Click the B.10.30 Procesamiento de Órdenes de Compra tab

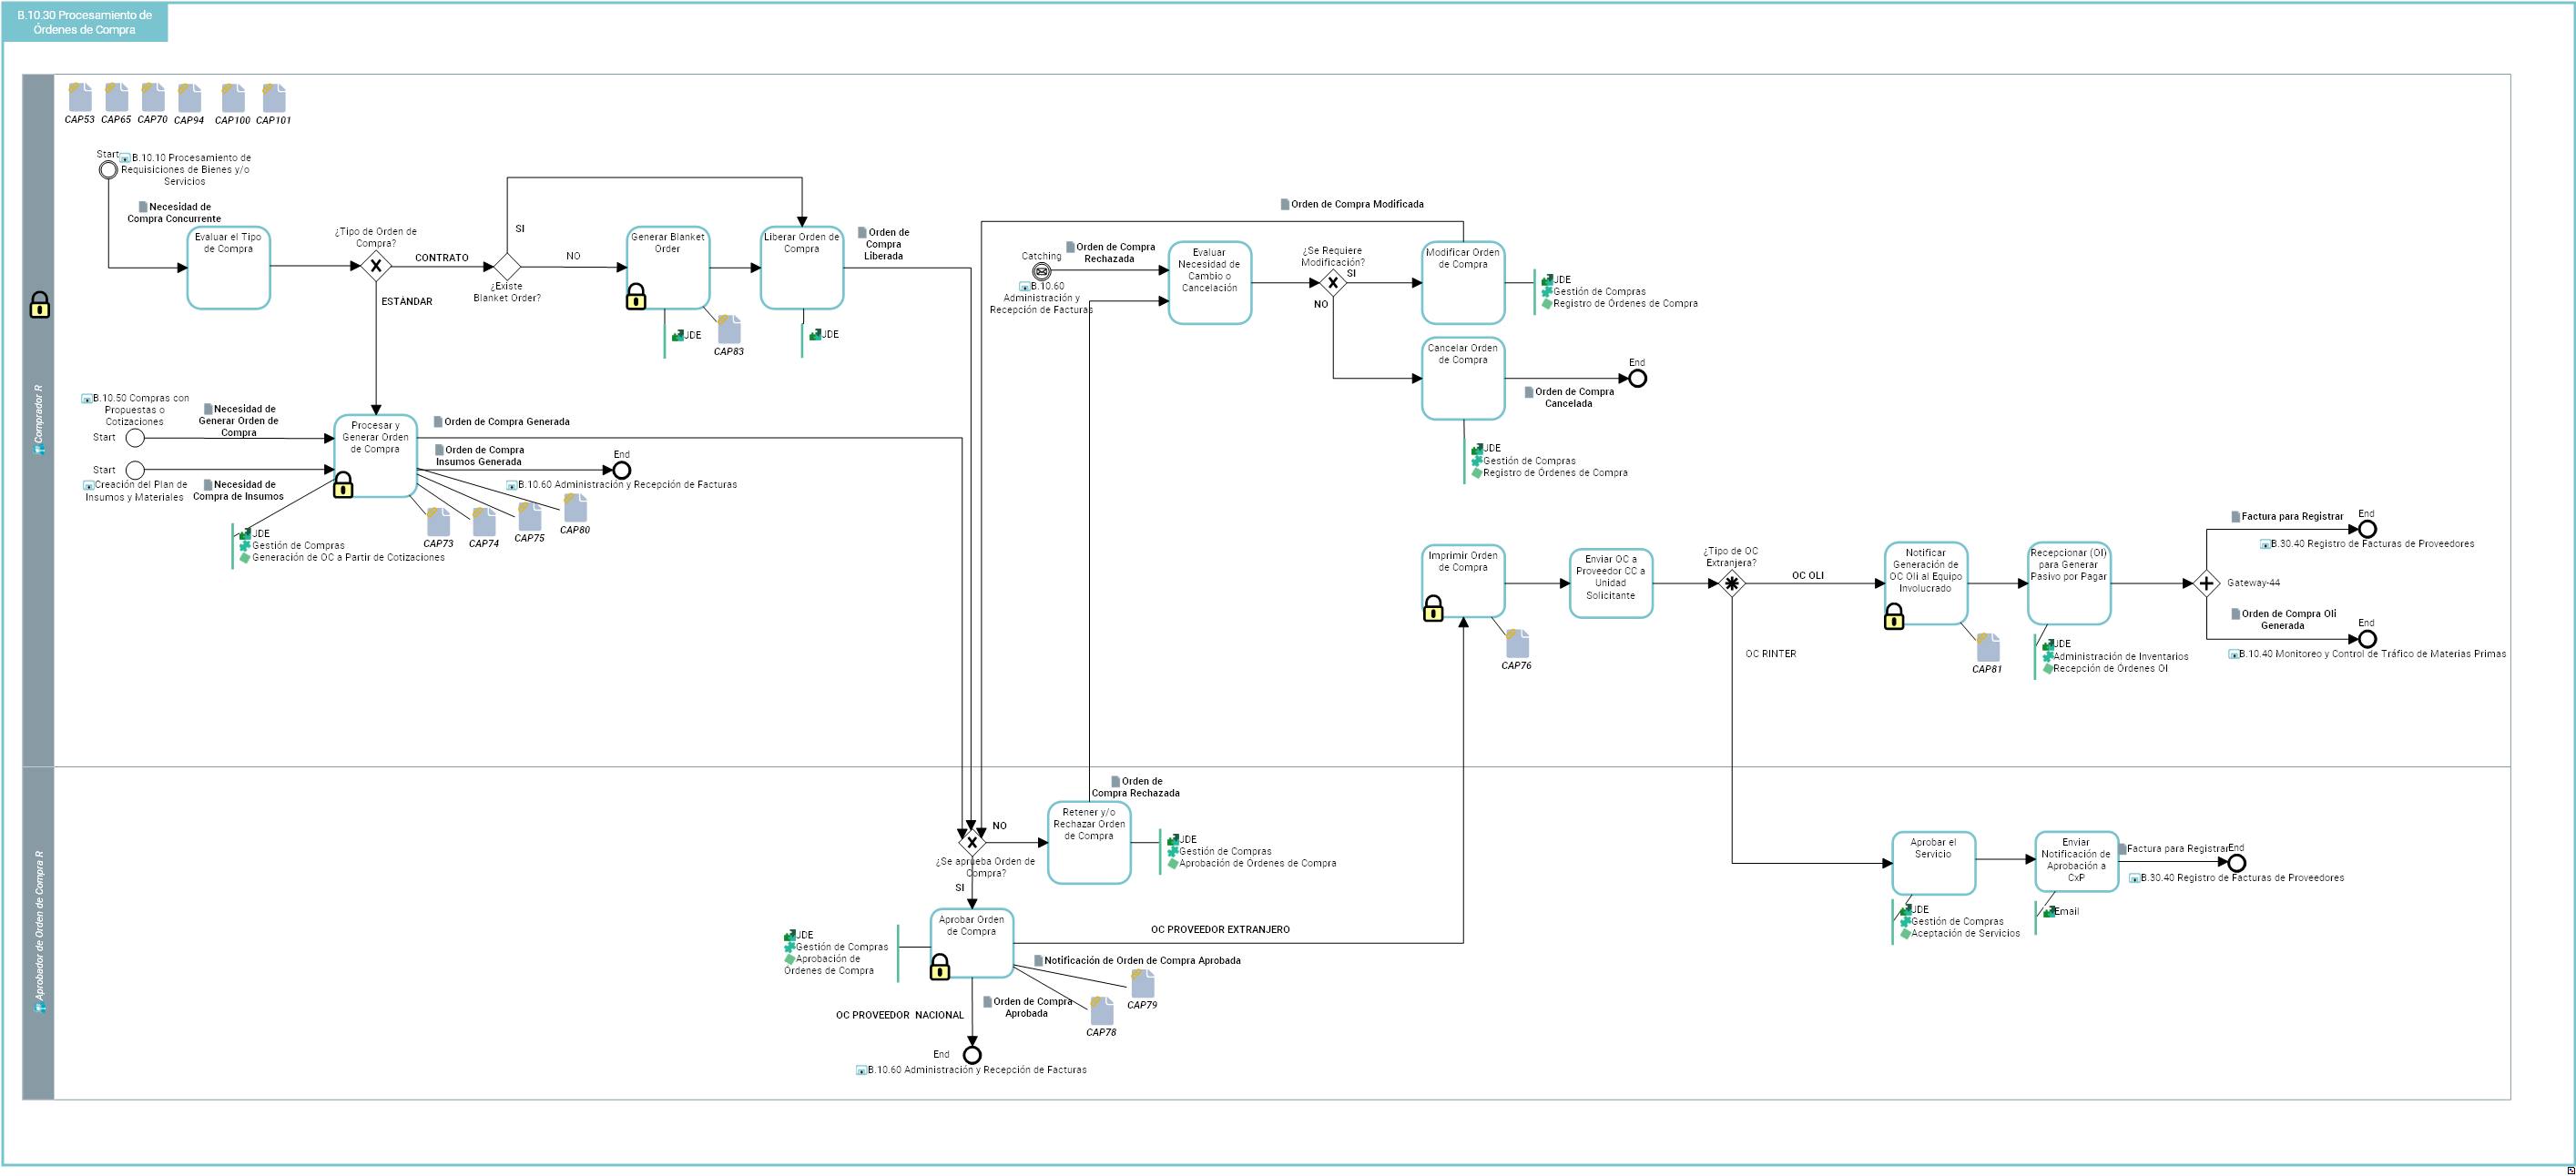(85, 22)
